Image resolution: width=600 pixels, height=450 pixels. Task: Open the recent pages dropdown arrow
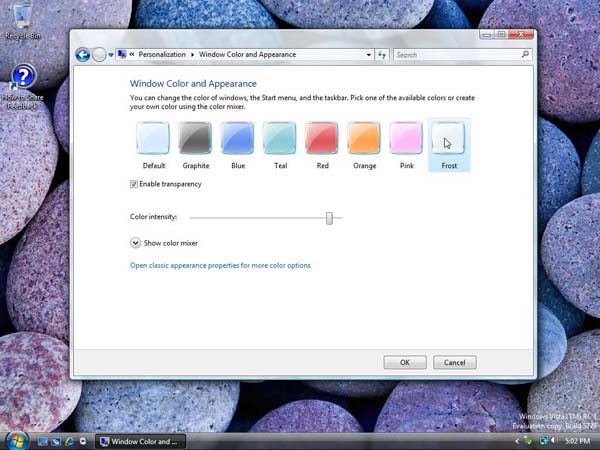[110, 55]
